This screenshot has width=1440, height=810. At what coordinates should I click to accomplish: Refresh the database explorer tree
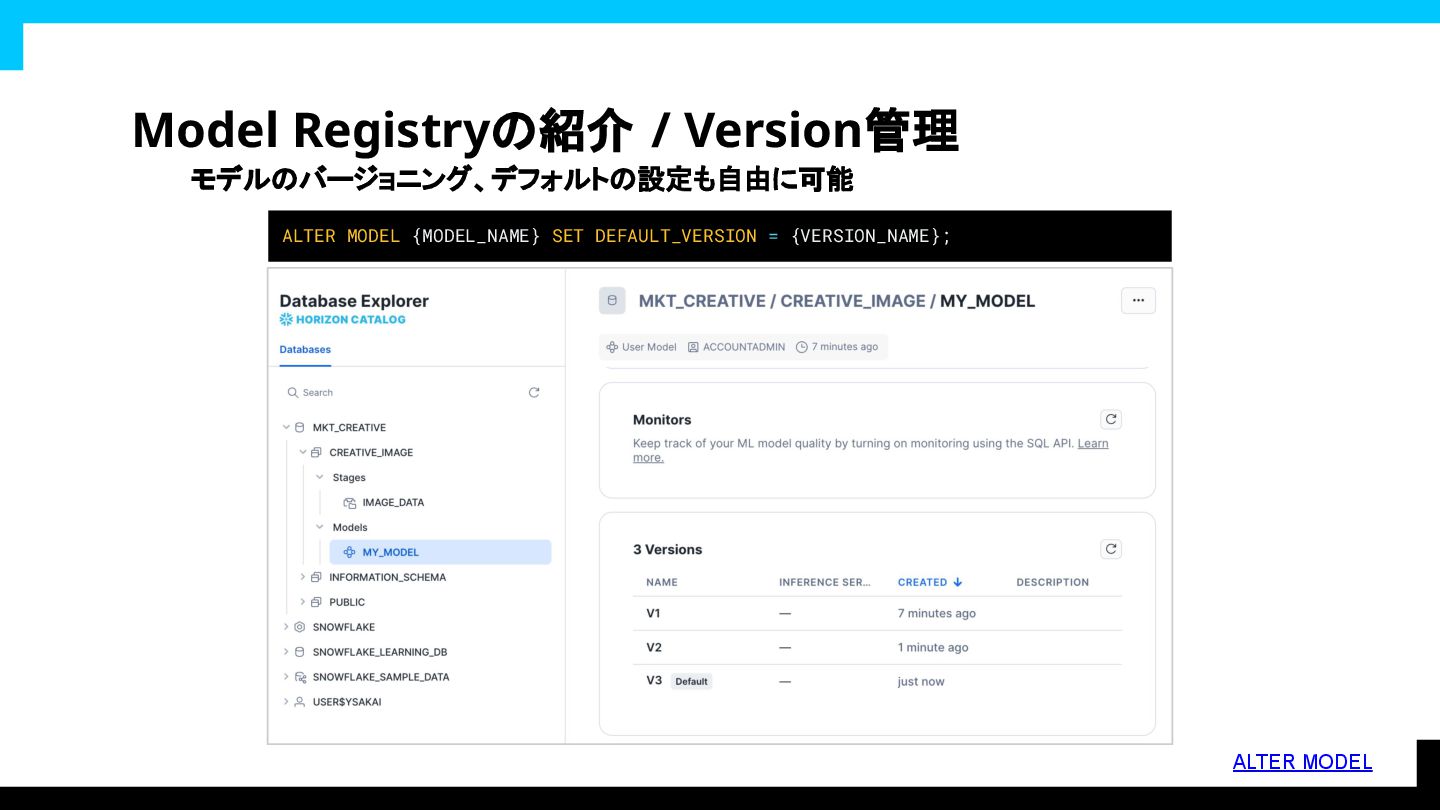coord(534,393)
